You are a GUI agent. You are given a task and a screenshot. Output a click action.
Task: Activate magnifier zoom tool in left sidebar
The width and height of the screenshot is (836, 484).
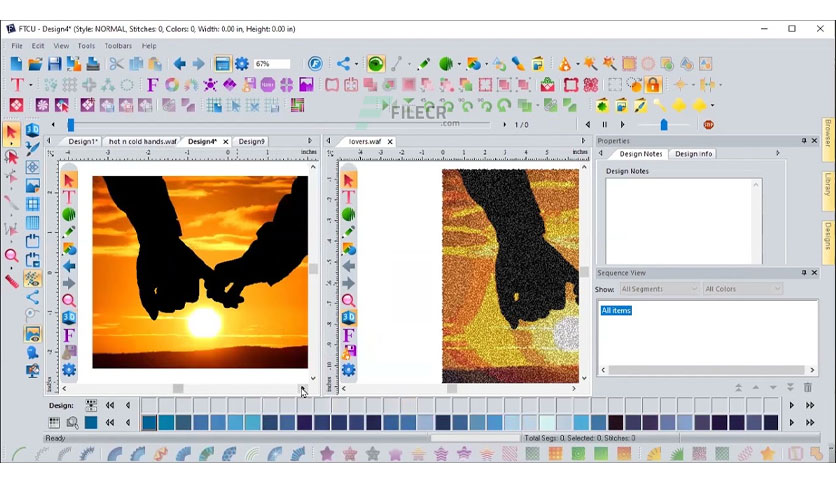(11, 255)
